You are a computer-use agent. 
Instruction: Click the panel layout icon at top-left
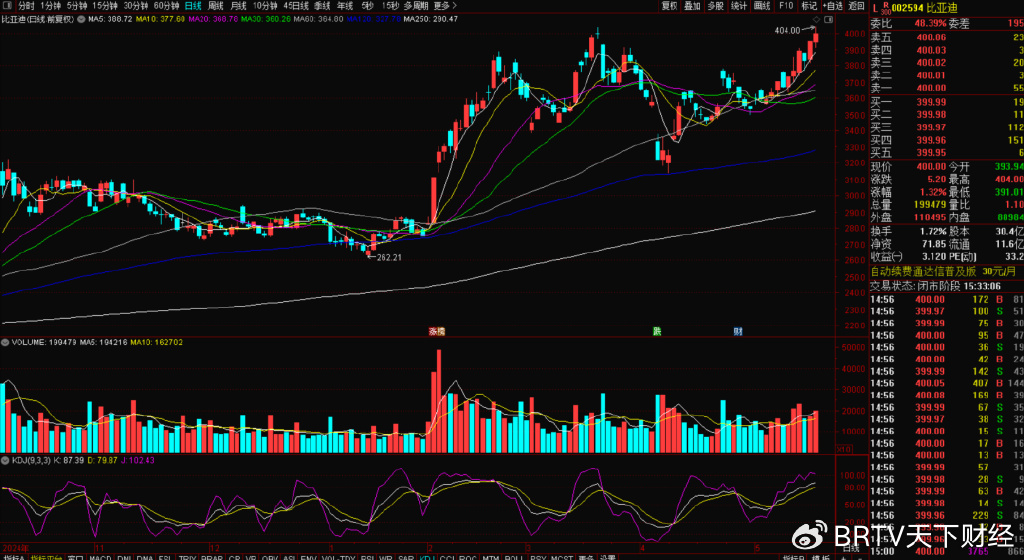click(8, 6)
